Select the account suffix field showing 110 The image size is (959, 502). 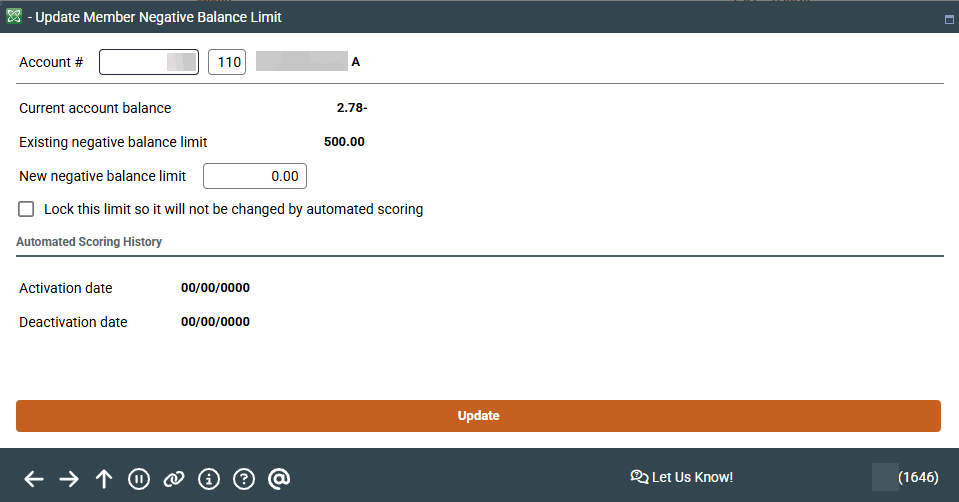pyautogui.click(x=227, y=63)
